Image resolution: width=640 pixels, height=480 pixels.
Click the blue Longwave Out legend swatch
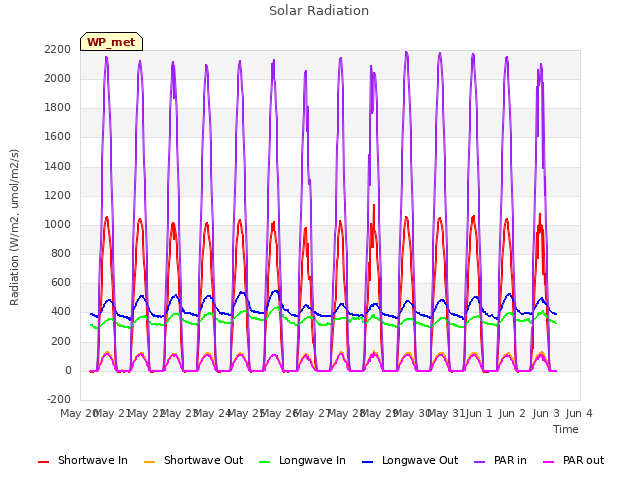(368, 462)
